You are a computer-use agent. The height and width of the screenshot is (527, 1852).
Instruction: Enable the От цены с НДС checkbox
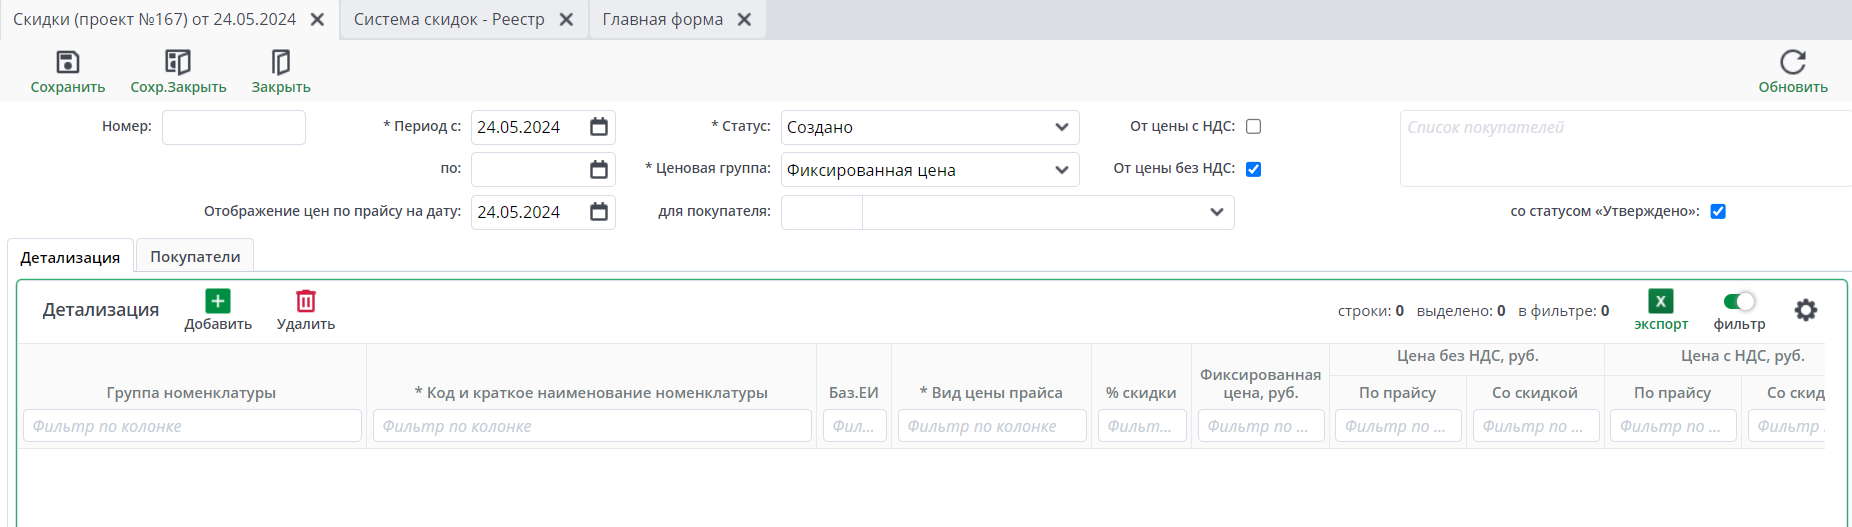[x=1253, y=127]
